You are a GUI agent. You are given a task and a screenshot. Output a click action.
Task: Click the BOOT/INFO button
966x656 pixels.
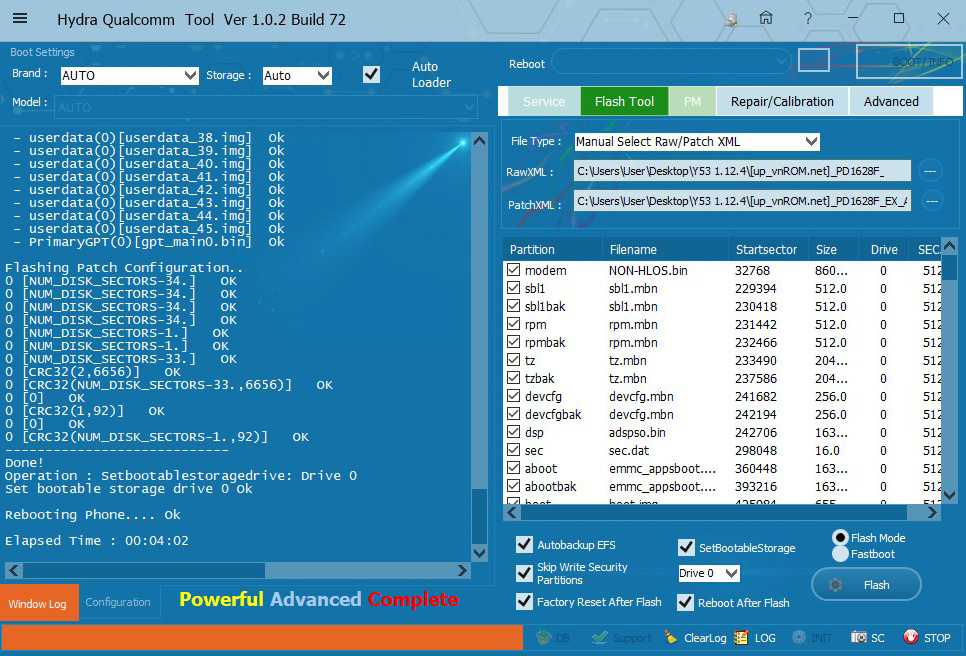click(x=908, y=62)
